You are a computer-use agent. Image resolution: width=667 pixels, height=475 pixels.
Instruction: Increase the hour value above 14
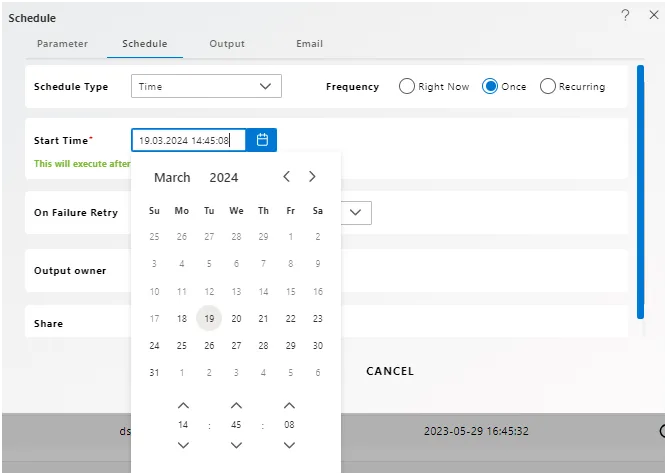[183, 406]
